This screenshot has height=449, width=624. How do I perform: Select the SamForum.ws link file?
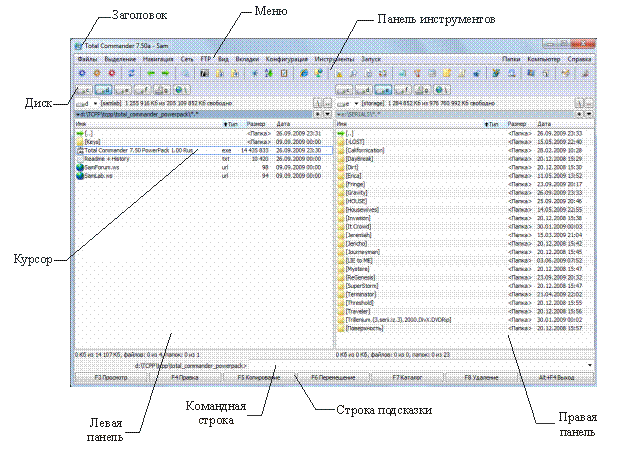204,167
